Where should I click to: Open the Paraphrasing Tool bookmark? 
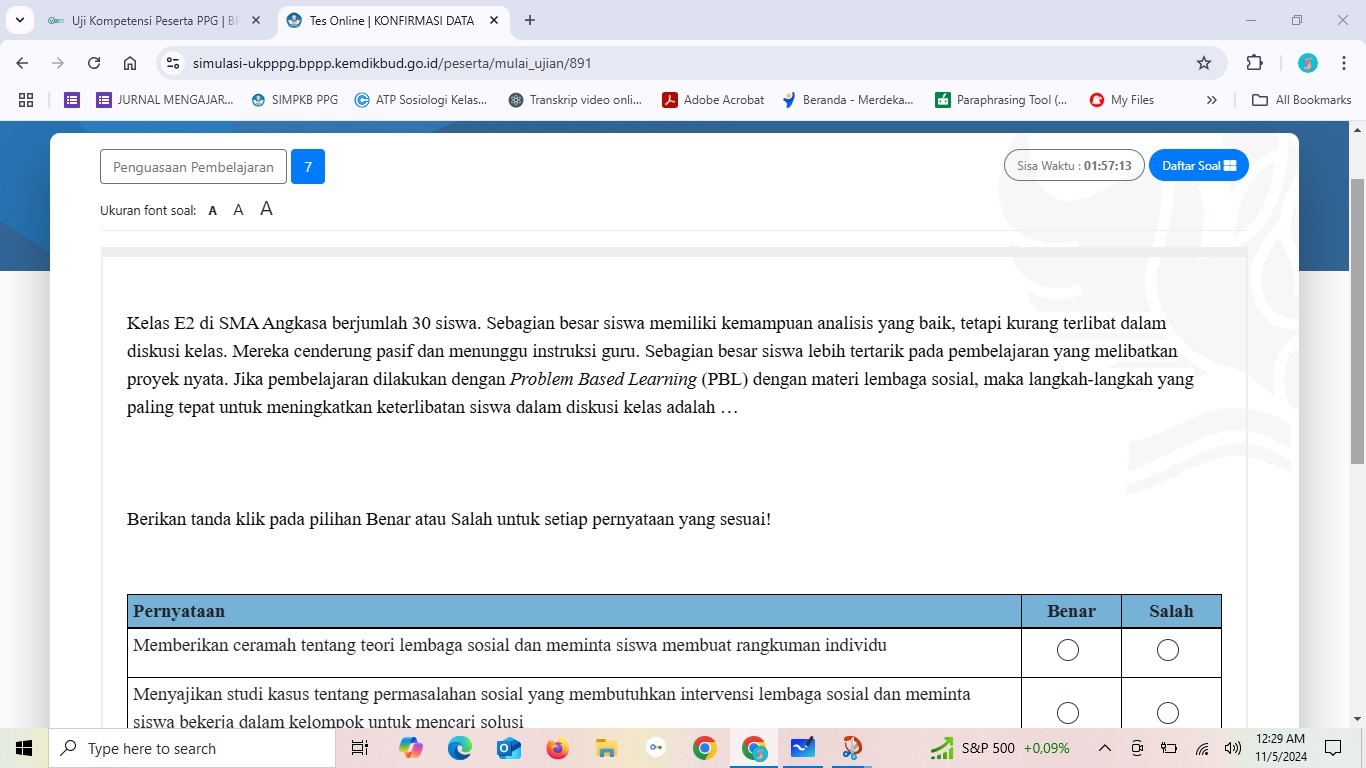point(1001,100)
